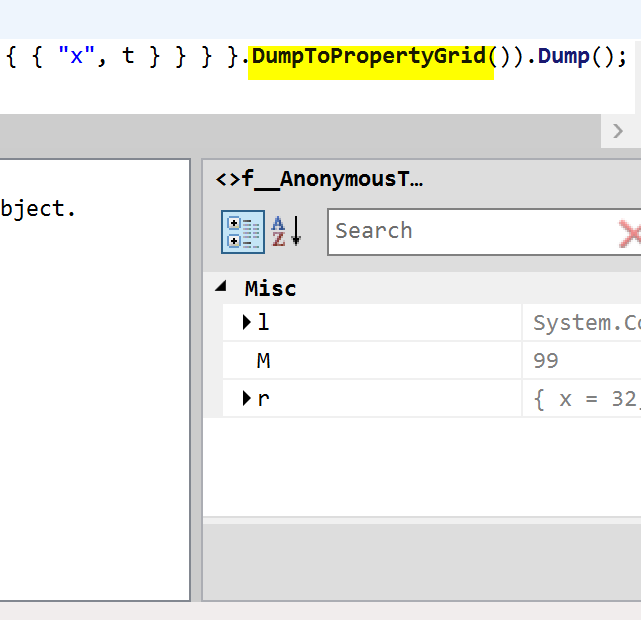Collapse the Misc category
This screenshot has width=641, height=620.
[x=220, y=288]
